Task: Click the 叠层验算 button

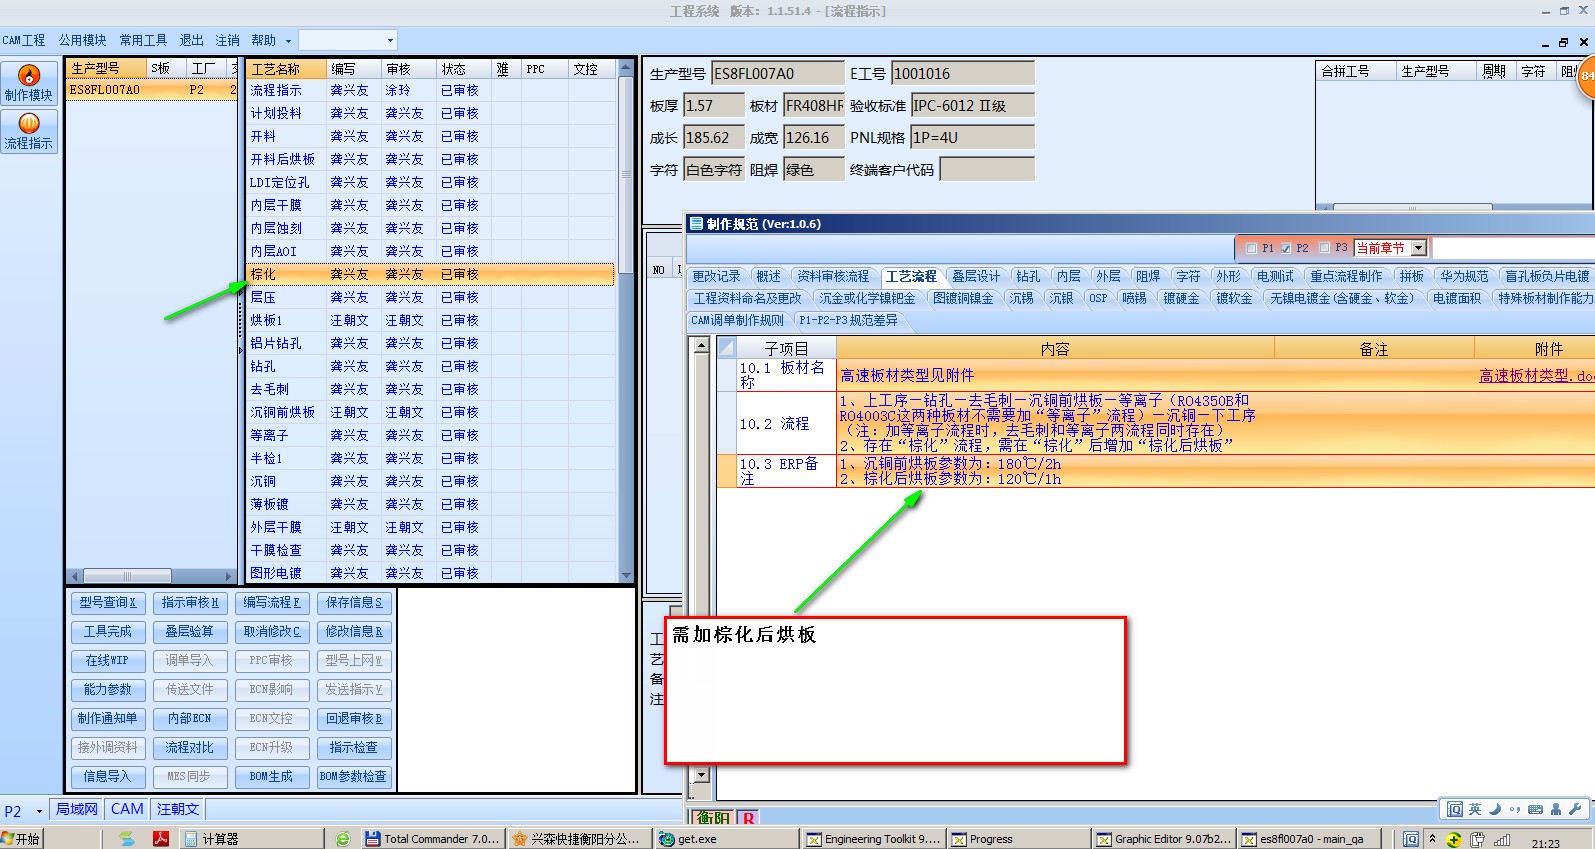Action: pos(189,632)
